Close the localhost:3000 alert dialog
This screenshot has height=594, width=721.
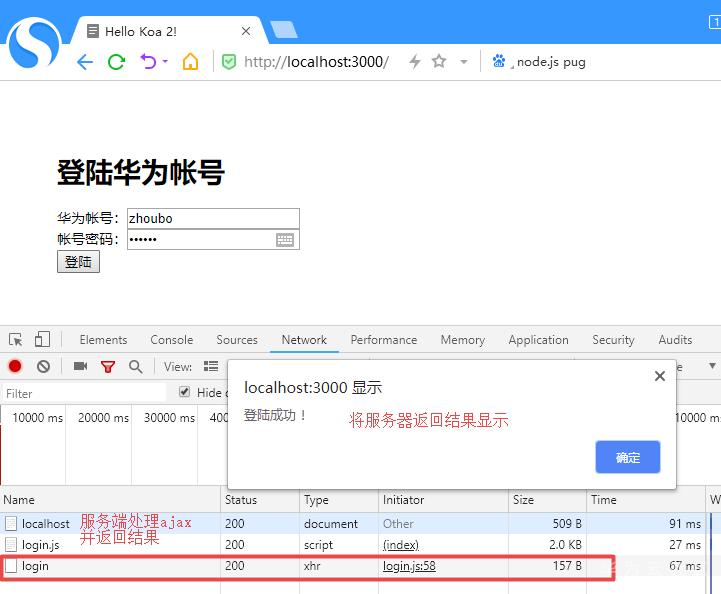point(660,376)
